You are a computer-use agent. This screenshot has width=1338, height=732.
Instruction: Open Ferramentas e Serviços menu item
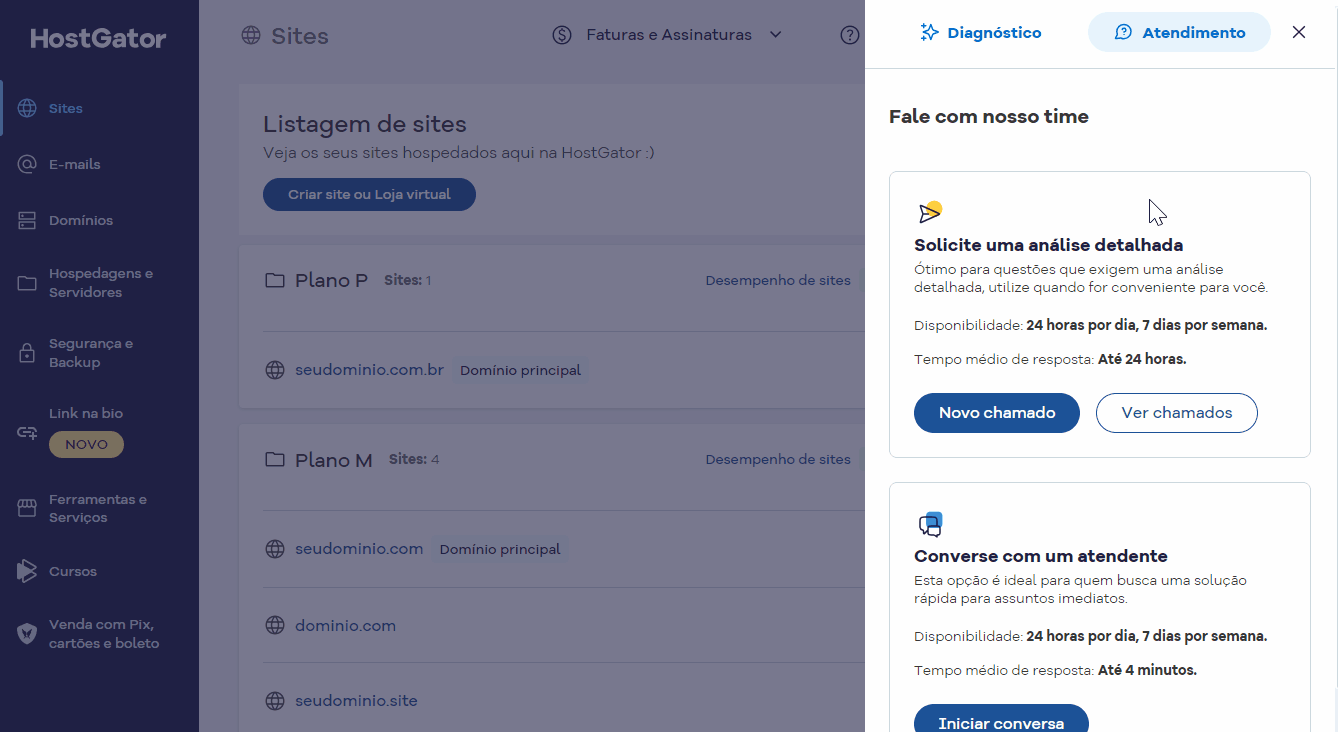pos(100,508)
